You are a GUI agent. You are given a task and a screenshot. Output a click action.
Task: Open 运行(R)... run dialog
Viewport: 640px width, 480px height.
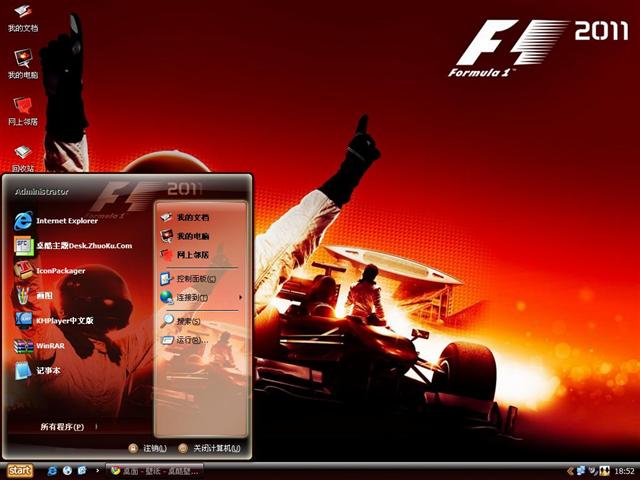pos(184,340)
